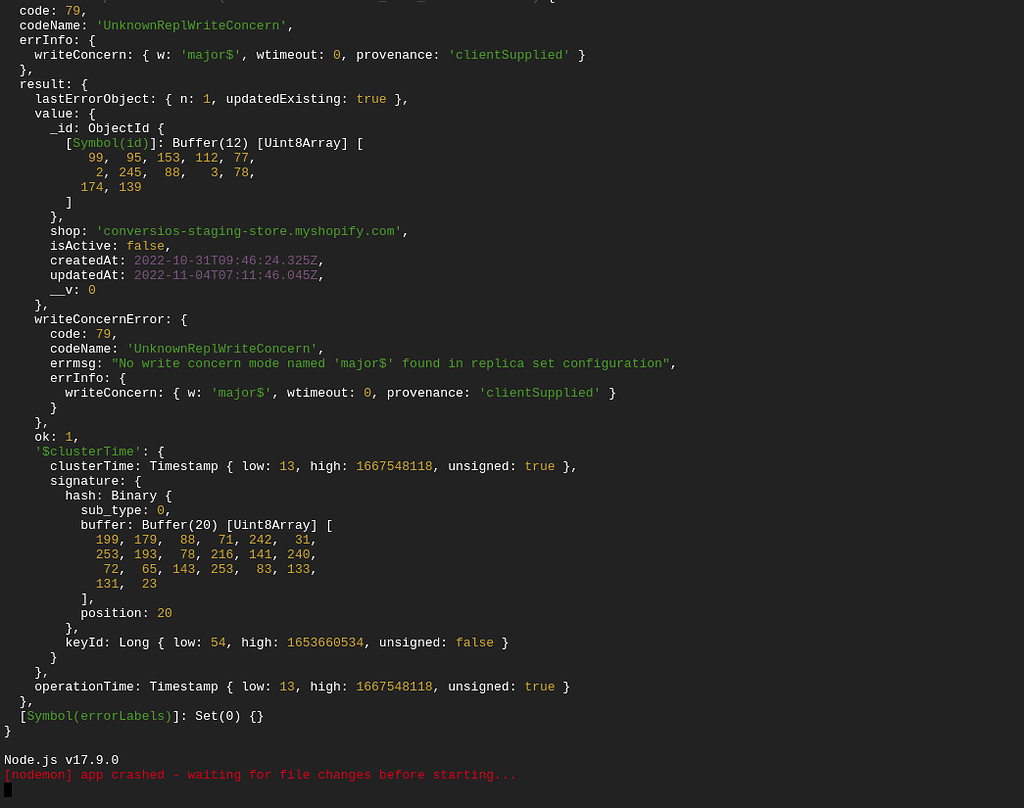Image resolution: width=1024 pixels, height=808 pixels.
Task: Click the '$clusterTime' key
Action: 87,452
